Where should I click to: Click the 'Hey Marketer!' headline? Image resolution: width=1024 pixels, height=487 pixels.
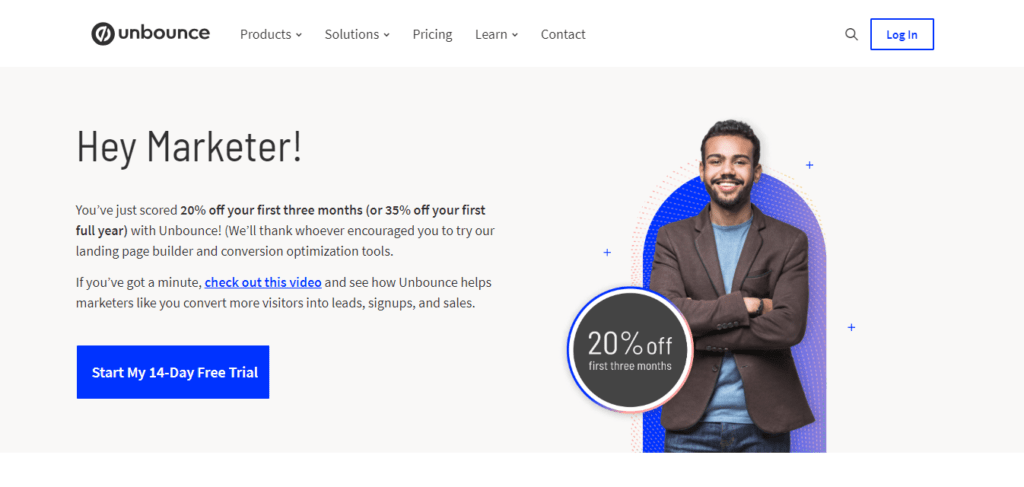tap(189, 146)
